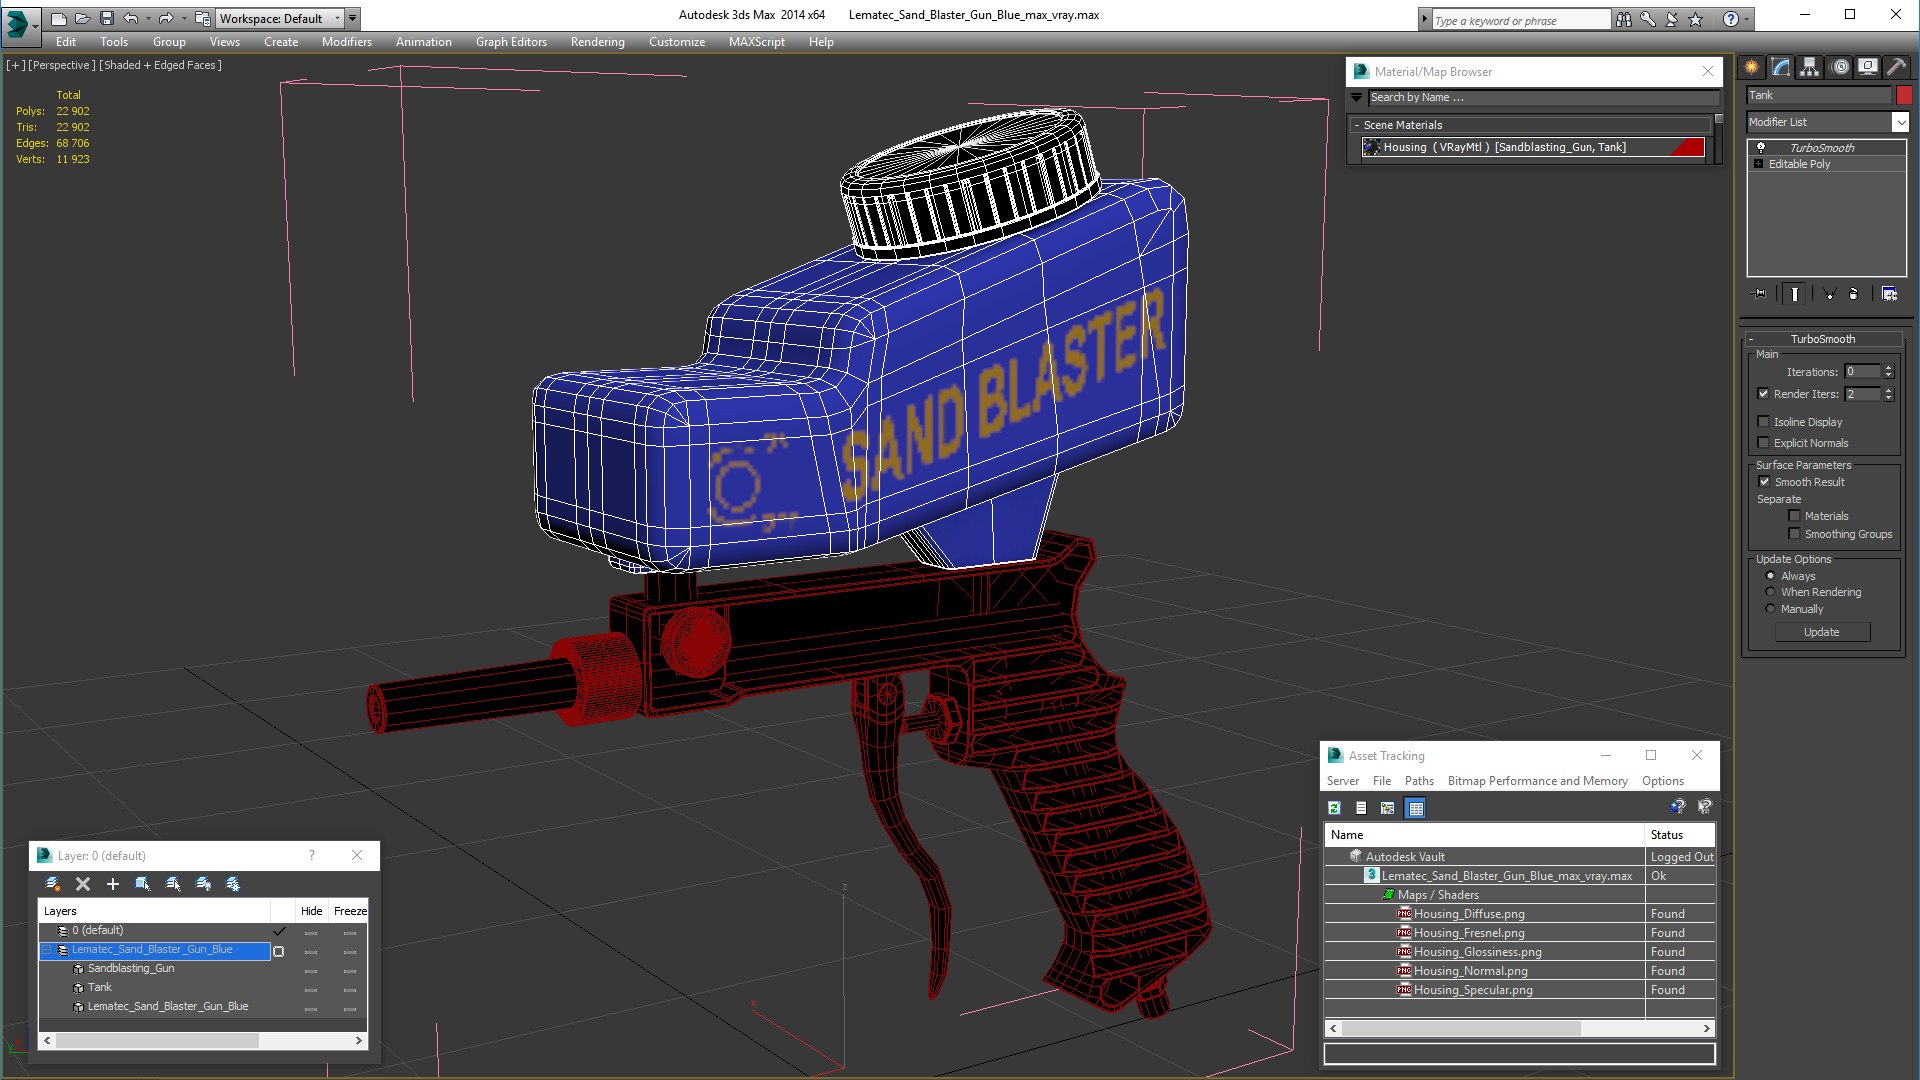
Task: Expand the Editable Poly plus sign in stack
Action: [x=1758, y=164]
